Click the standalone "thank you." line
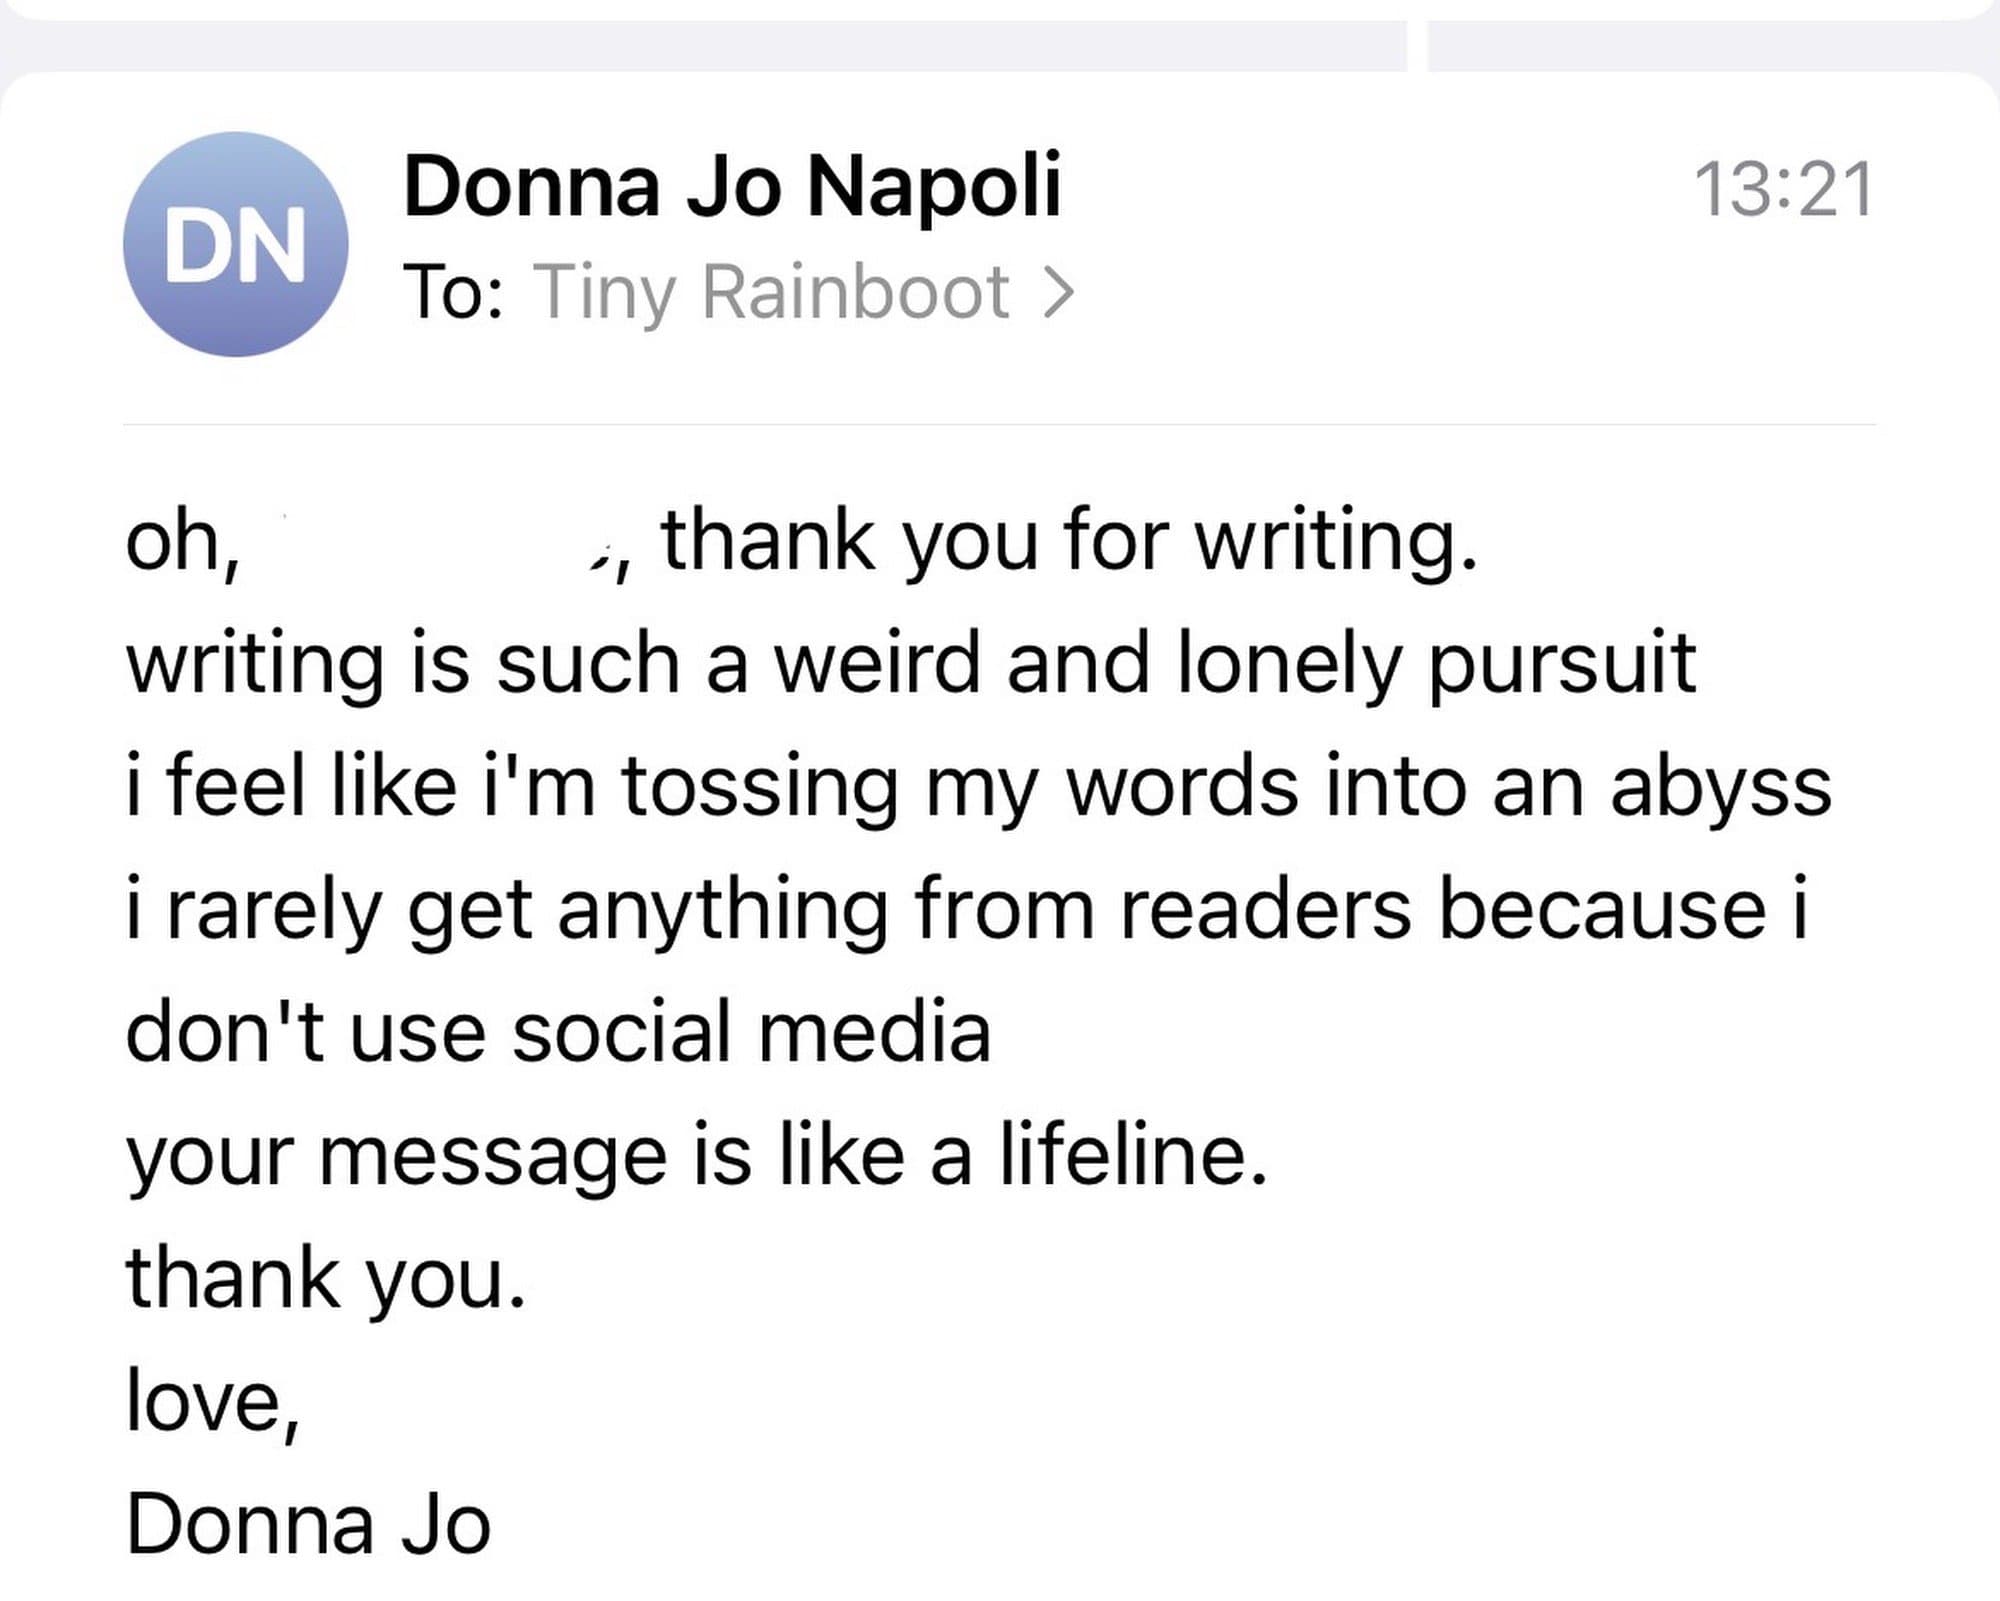This screenshot has width=2000, height=1601. [325, 1278]
